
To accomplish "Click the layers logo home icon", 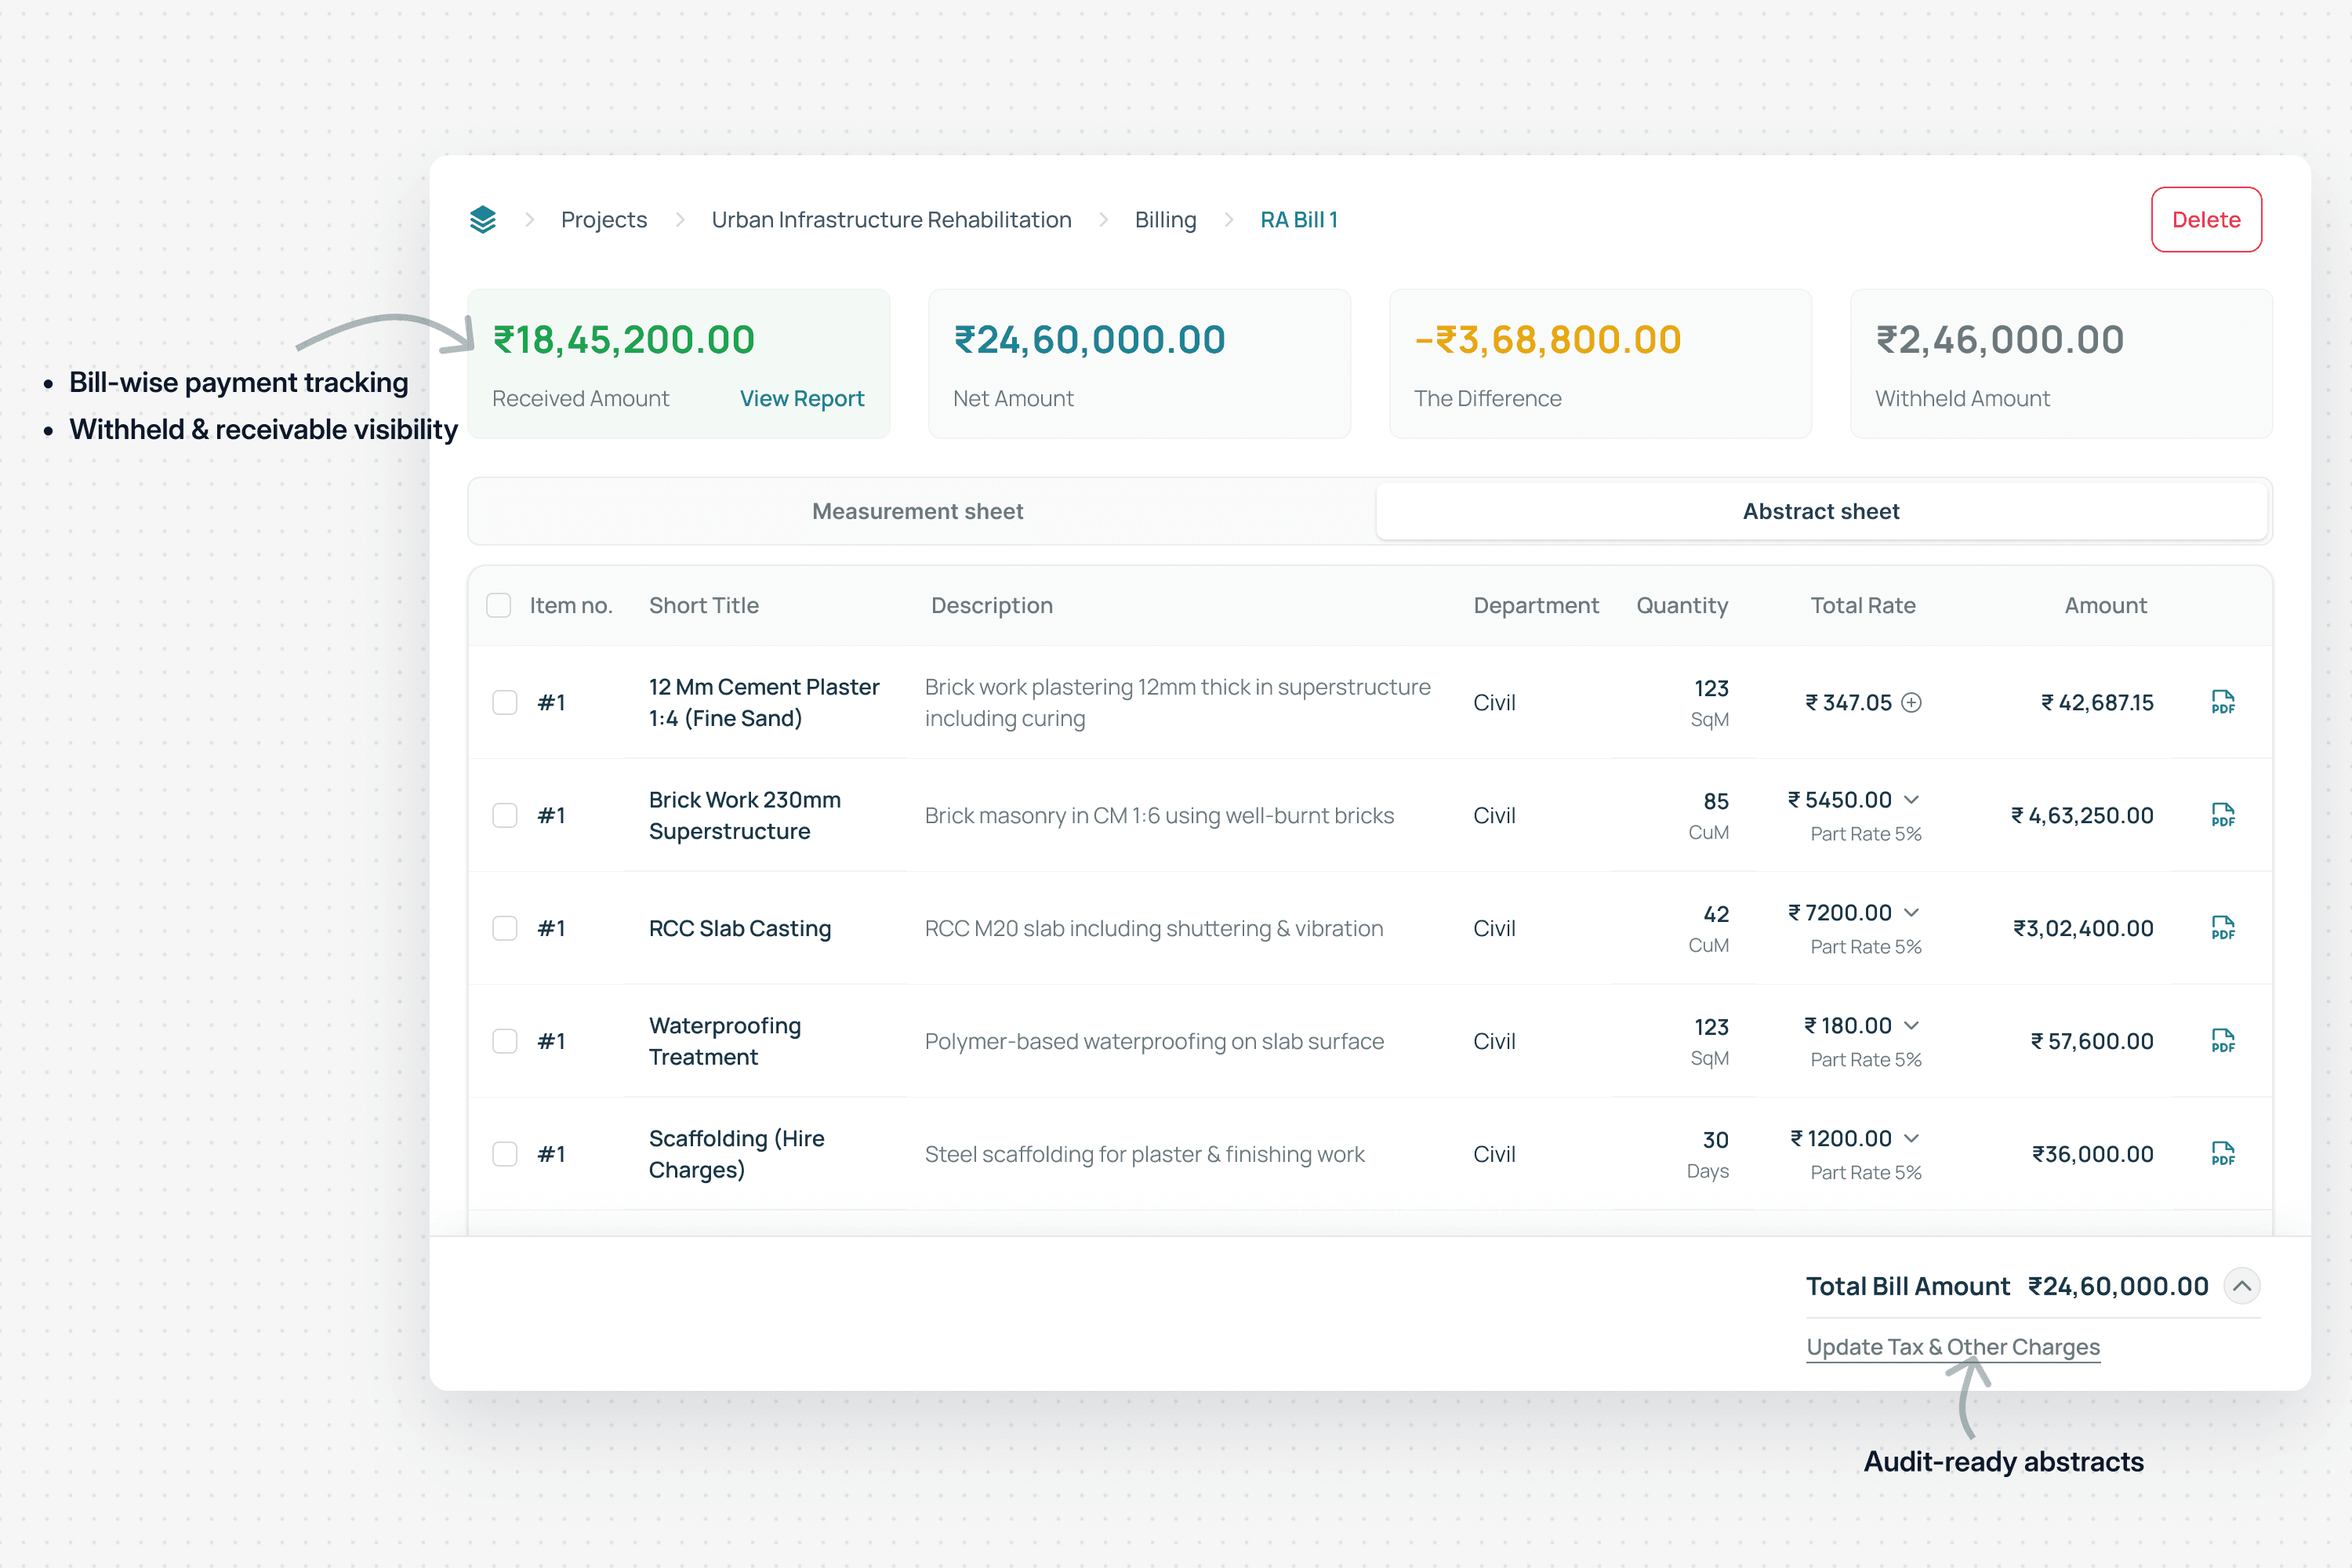I will coord(483,219).
